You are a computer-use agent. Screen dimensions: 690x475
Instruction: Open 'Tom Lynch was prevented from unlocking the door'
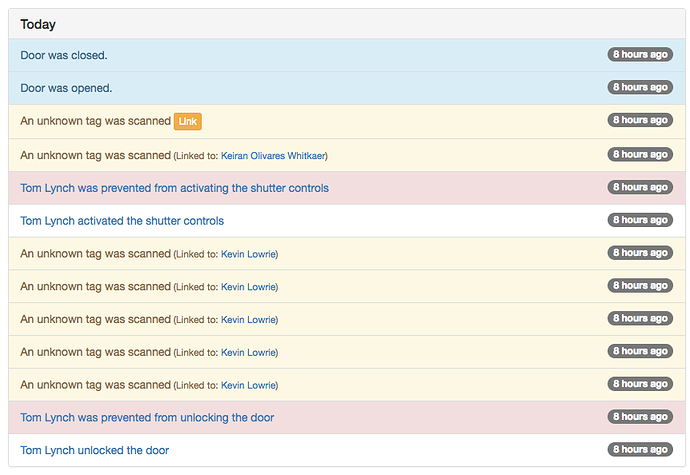(x=147, y=417)
